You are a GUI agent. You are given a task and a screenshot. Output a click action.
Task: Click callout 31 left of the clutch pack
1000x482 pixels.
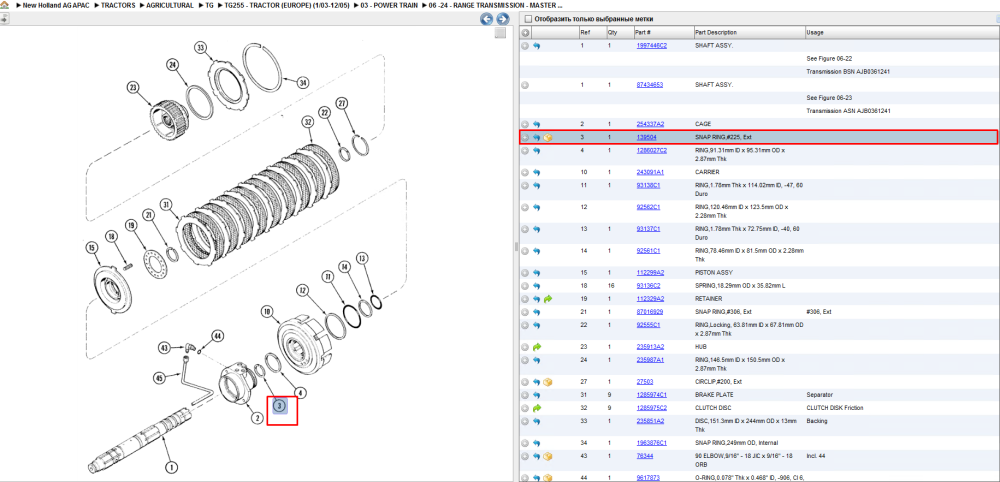click(166, 205)
